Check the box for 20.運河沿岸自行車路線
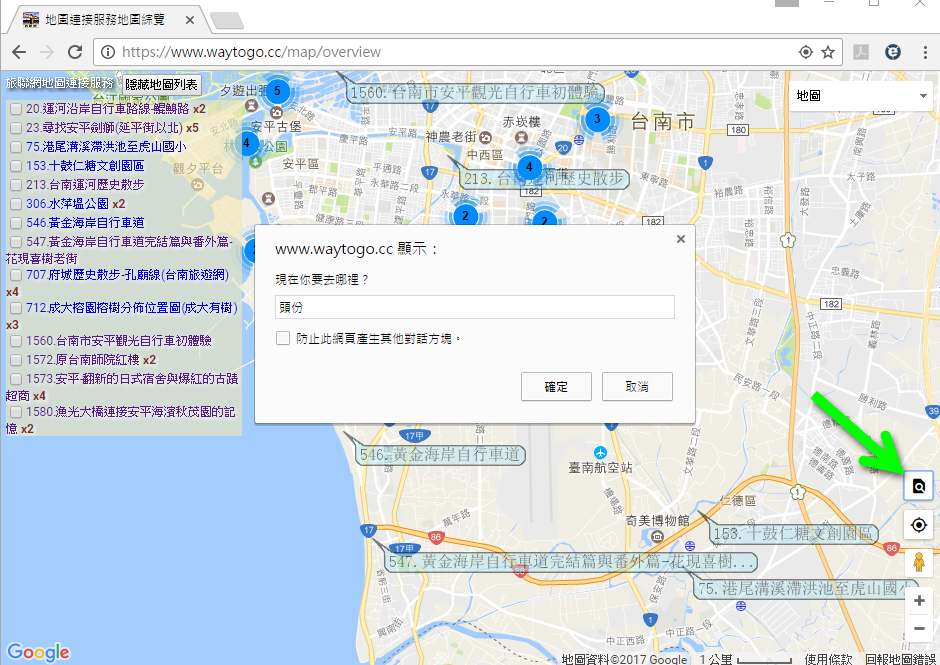Viewport: 940px width, 665px height. (16, 109)
